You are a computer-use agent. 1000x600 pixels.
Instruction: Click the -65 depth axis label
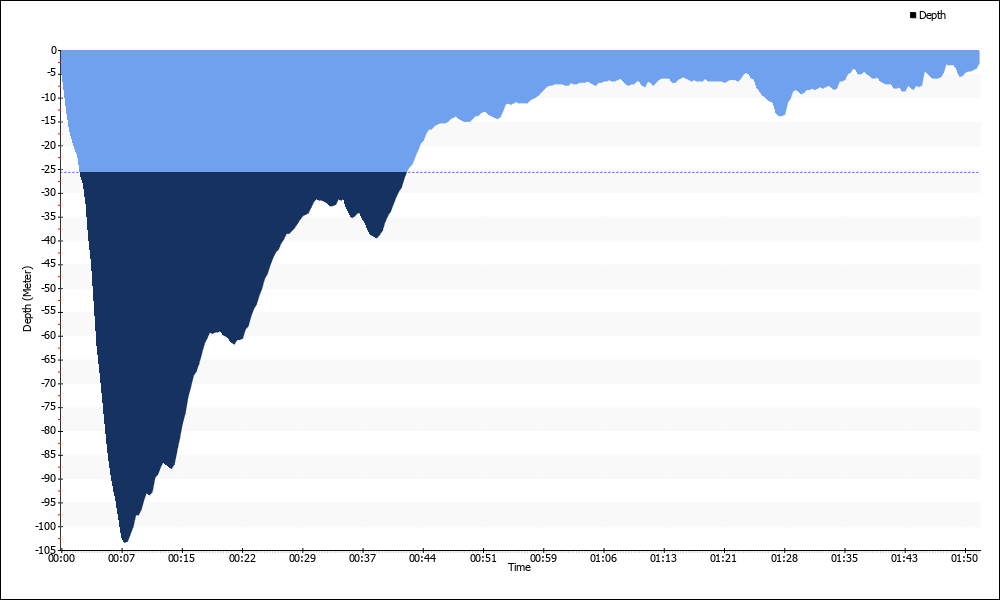[x=50, y=360]
